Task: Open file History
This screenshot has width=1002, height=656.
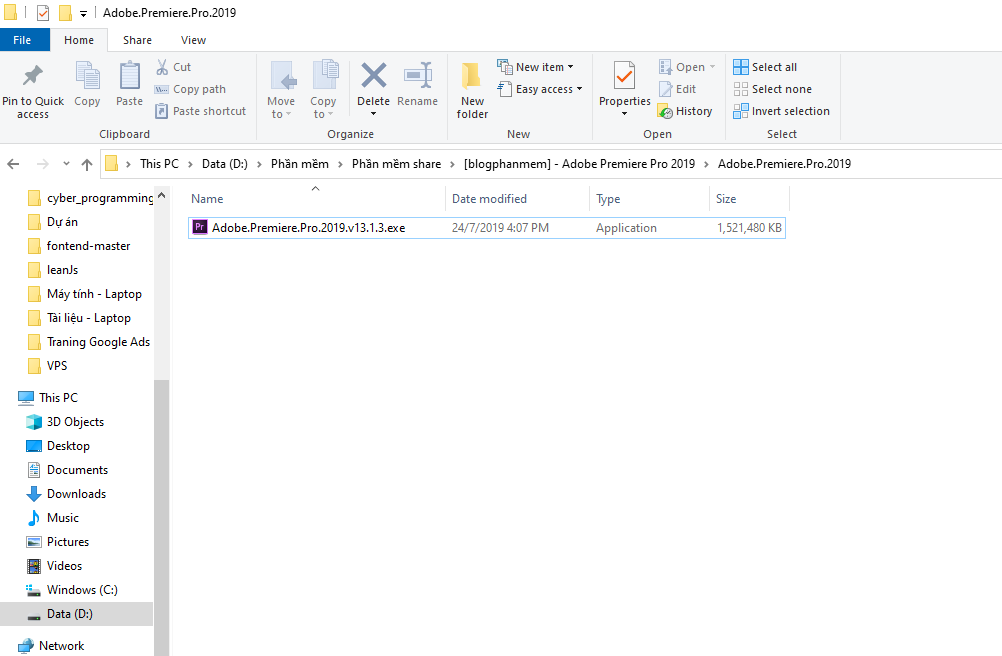Action: tap(684, 111)
